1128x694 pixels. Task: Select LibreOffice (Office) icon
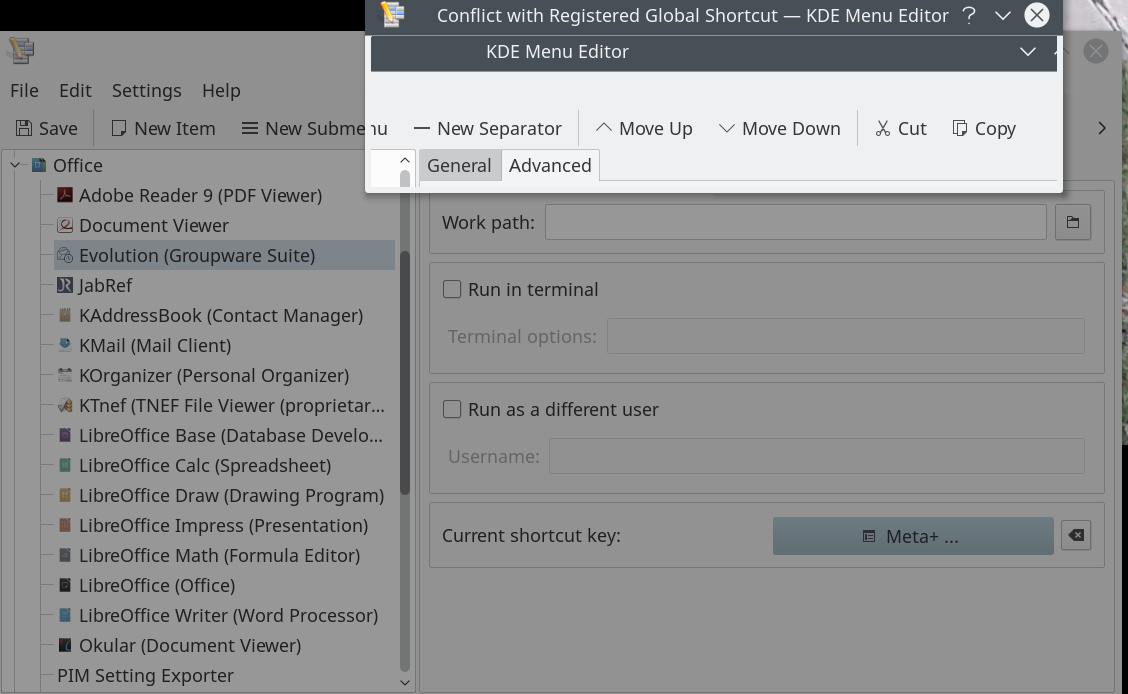pos(65,585)
